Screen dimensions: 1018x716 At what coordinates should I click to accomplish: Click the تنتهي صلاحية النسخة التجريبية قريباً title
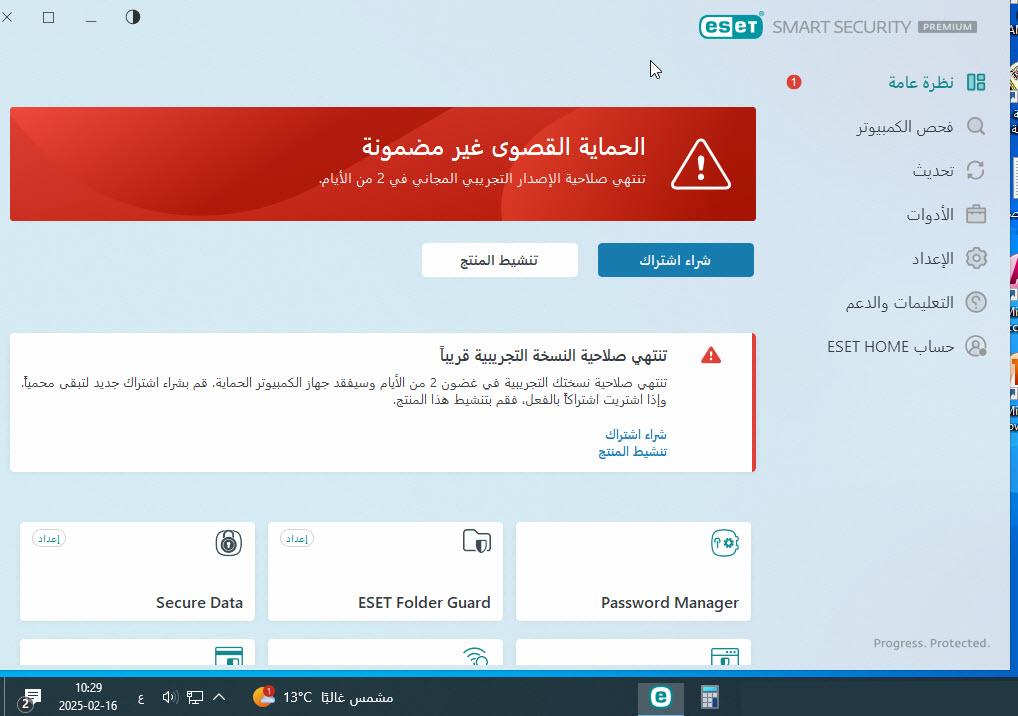[553, 356]
